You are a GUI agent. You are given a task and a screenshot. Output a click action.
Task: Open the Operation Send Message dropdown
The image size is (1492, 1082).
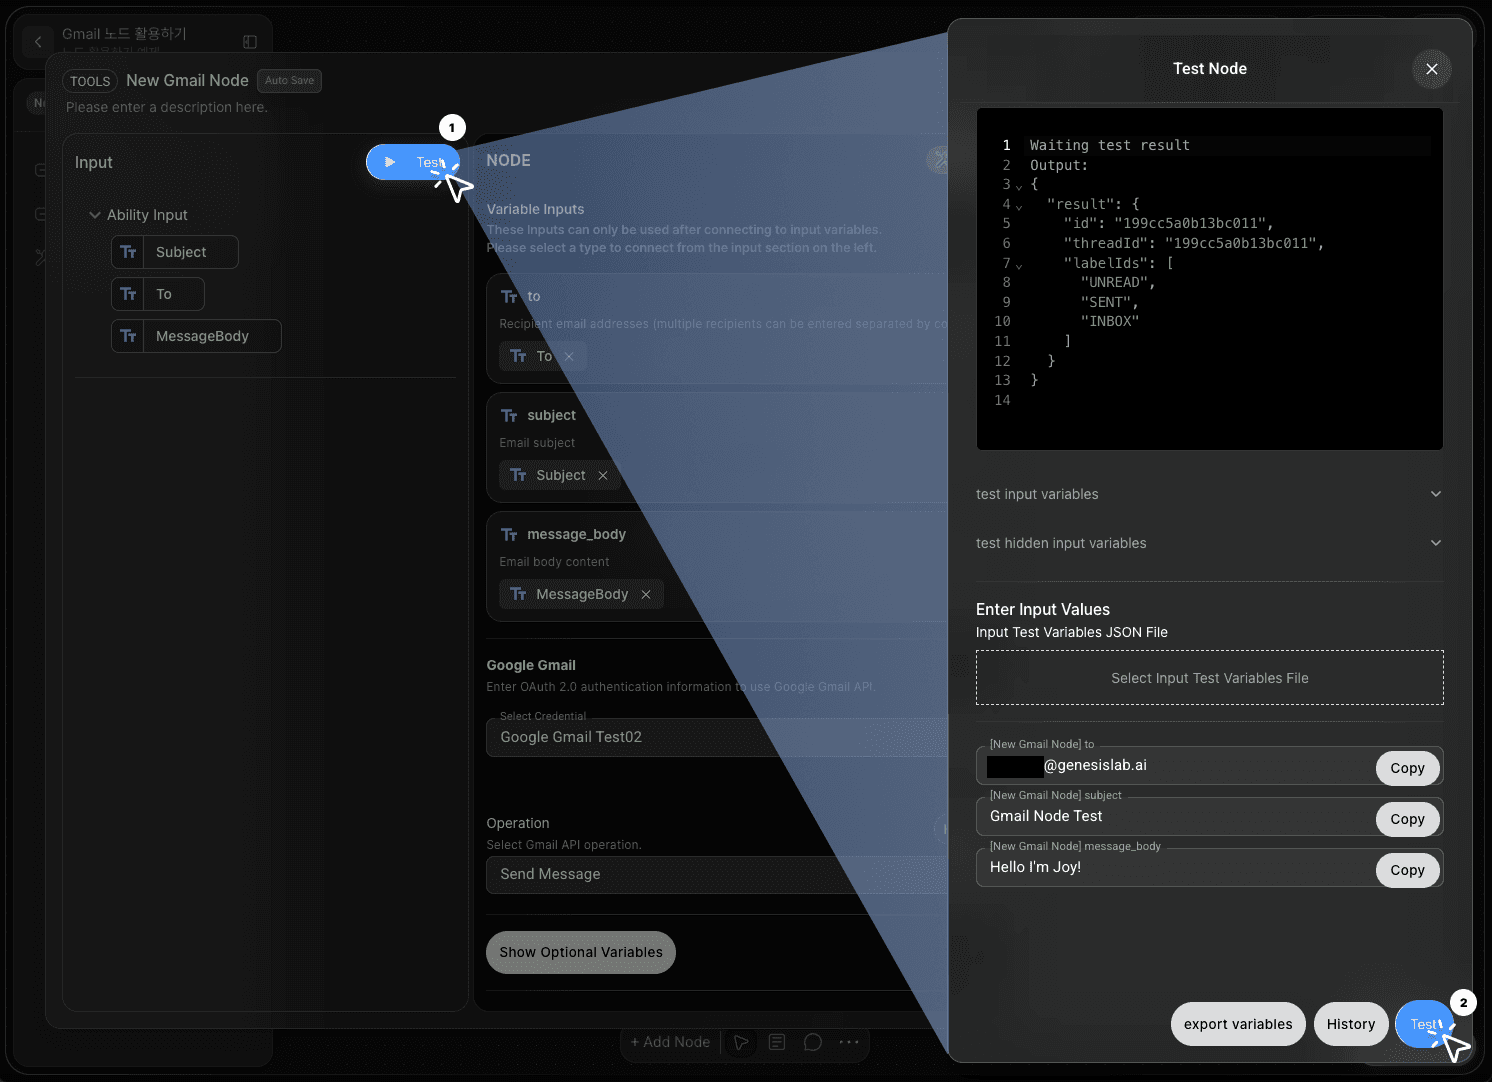tap(716, 874)
